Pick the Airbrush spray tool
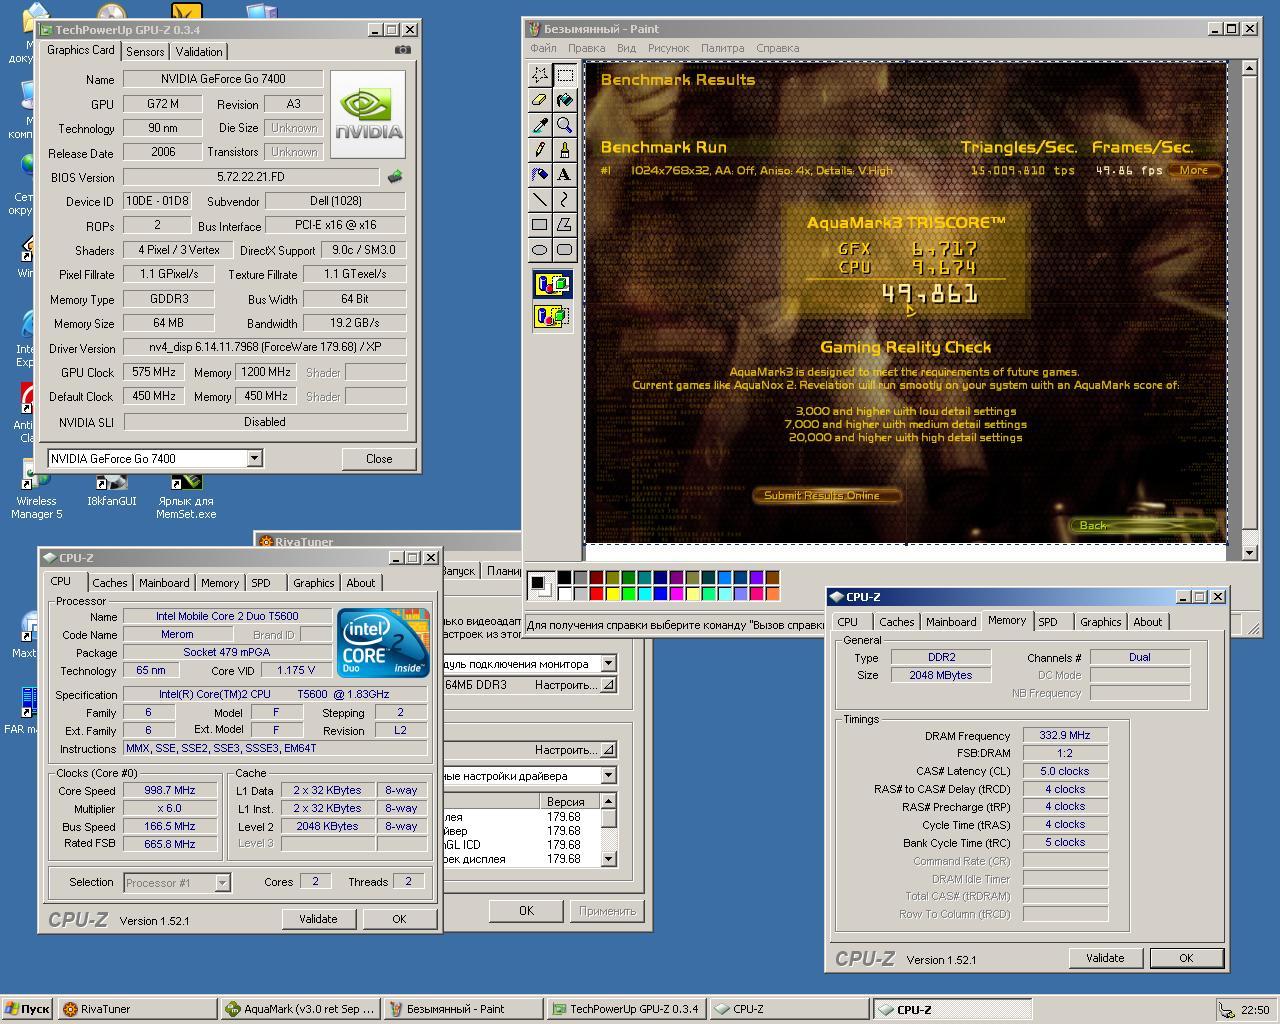Viewport: 1280px width, 1024px height. pyautogui.click(x=540, y=175)
